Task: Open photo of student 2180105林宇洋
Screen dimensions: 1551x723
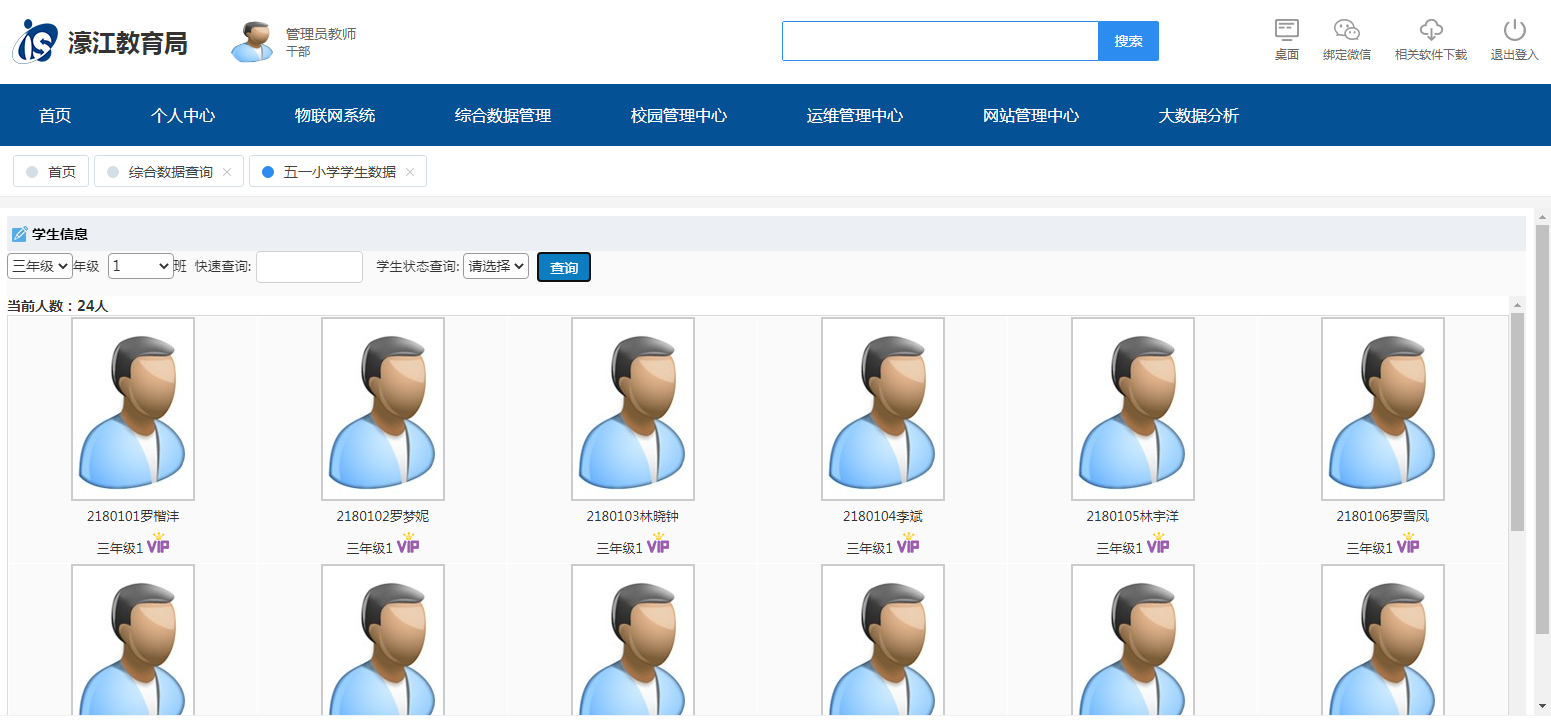Action: point(1133,409)
